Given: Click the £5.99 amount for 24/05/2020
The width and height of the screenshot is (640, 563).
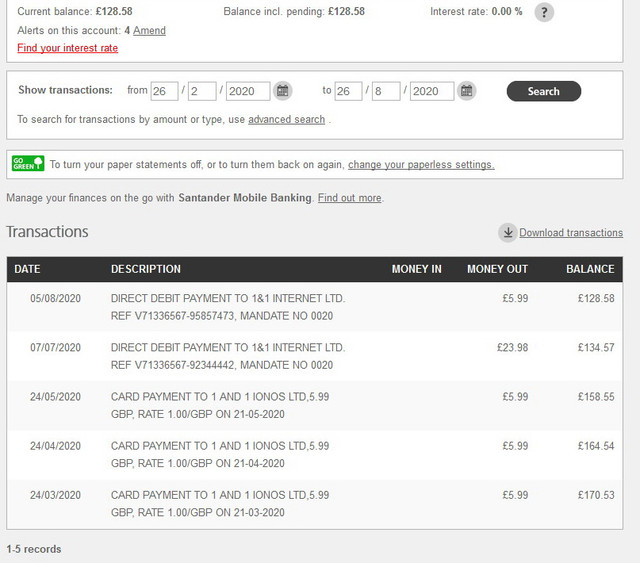Looking at the screenshot, I should pyautogui.click(x=516, y=397).
